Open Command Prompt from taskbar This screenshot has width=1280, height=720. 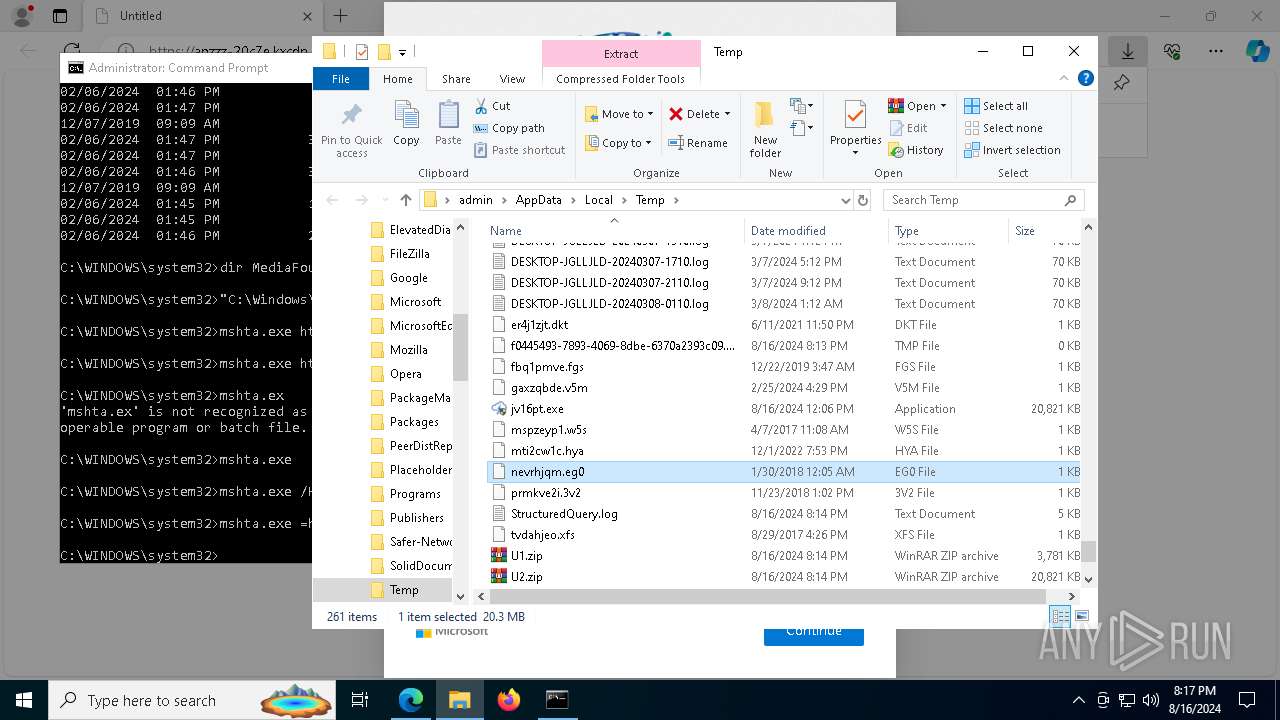tap(557, 700)
